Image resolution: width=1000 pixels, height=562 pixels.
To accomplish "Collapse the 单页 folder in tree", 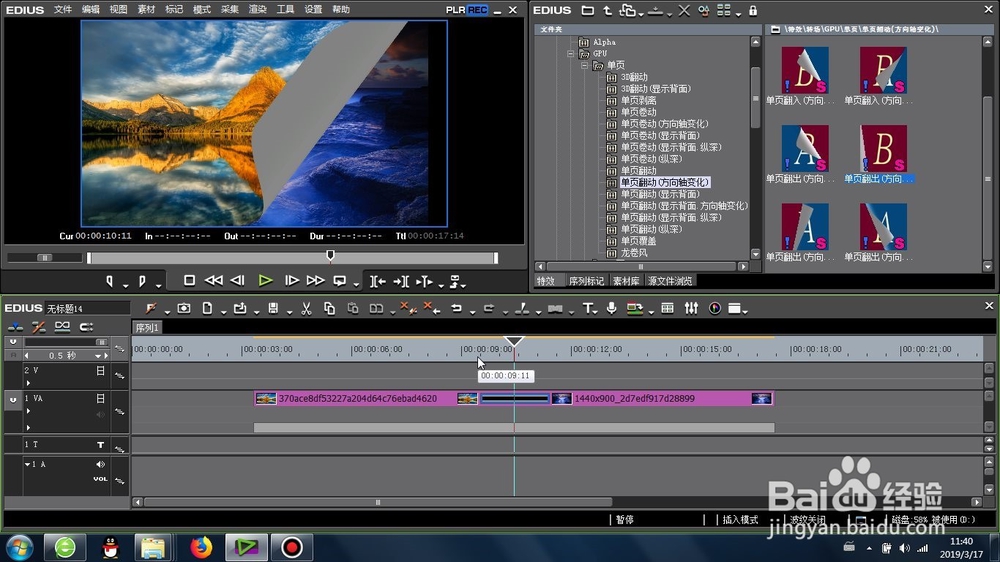I will click(584, 65).
